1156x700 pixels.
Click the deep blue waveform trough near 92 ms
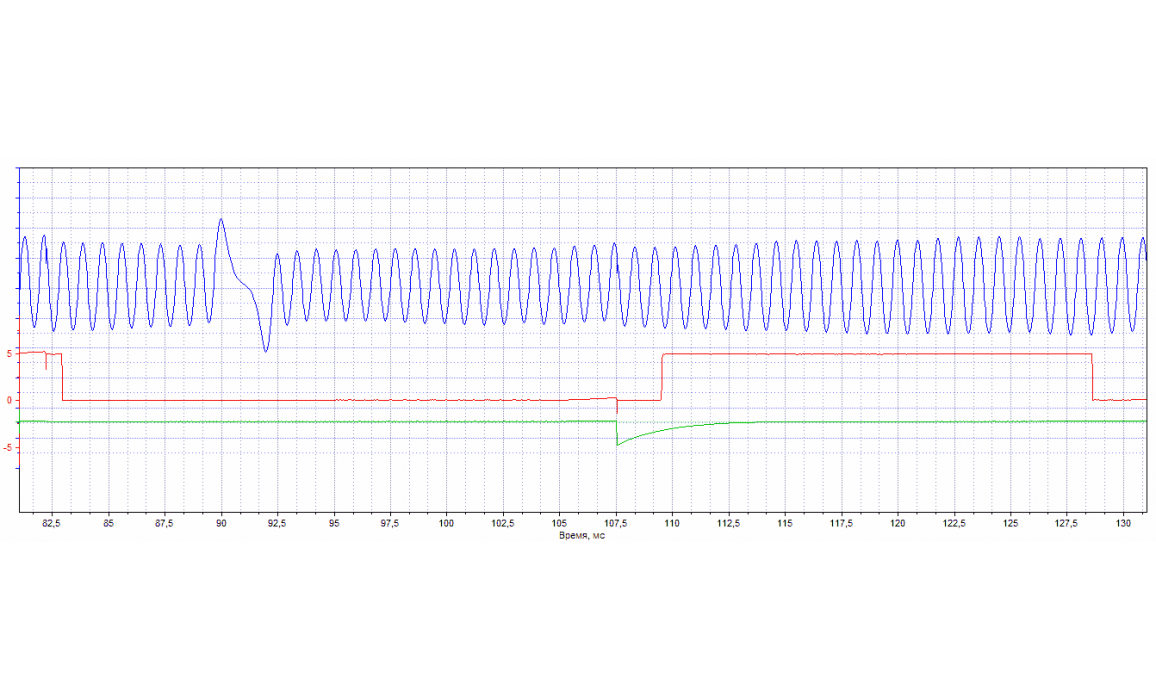(265, 350)
